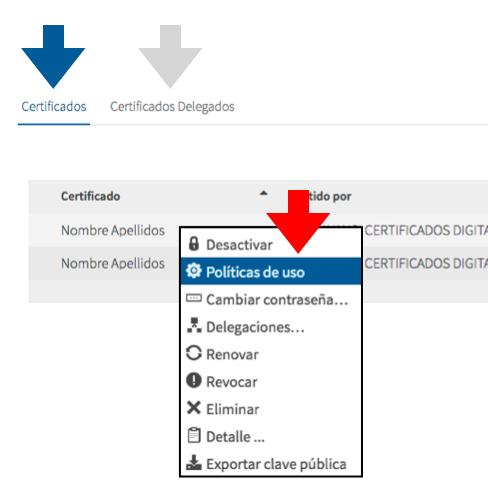Select Exportar clave pública option
Viewport: 488px width, 498px height.
(271, 464)
